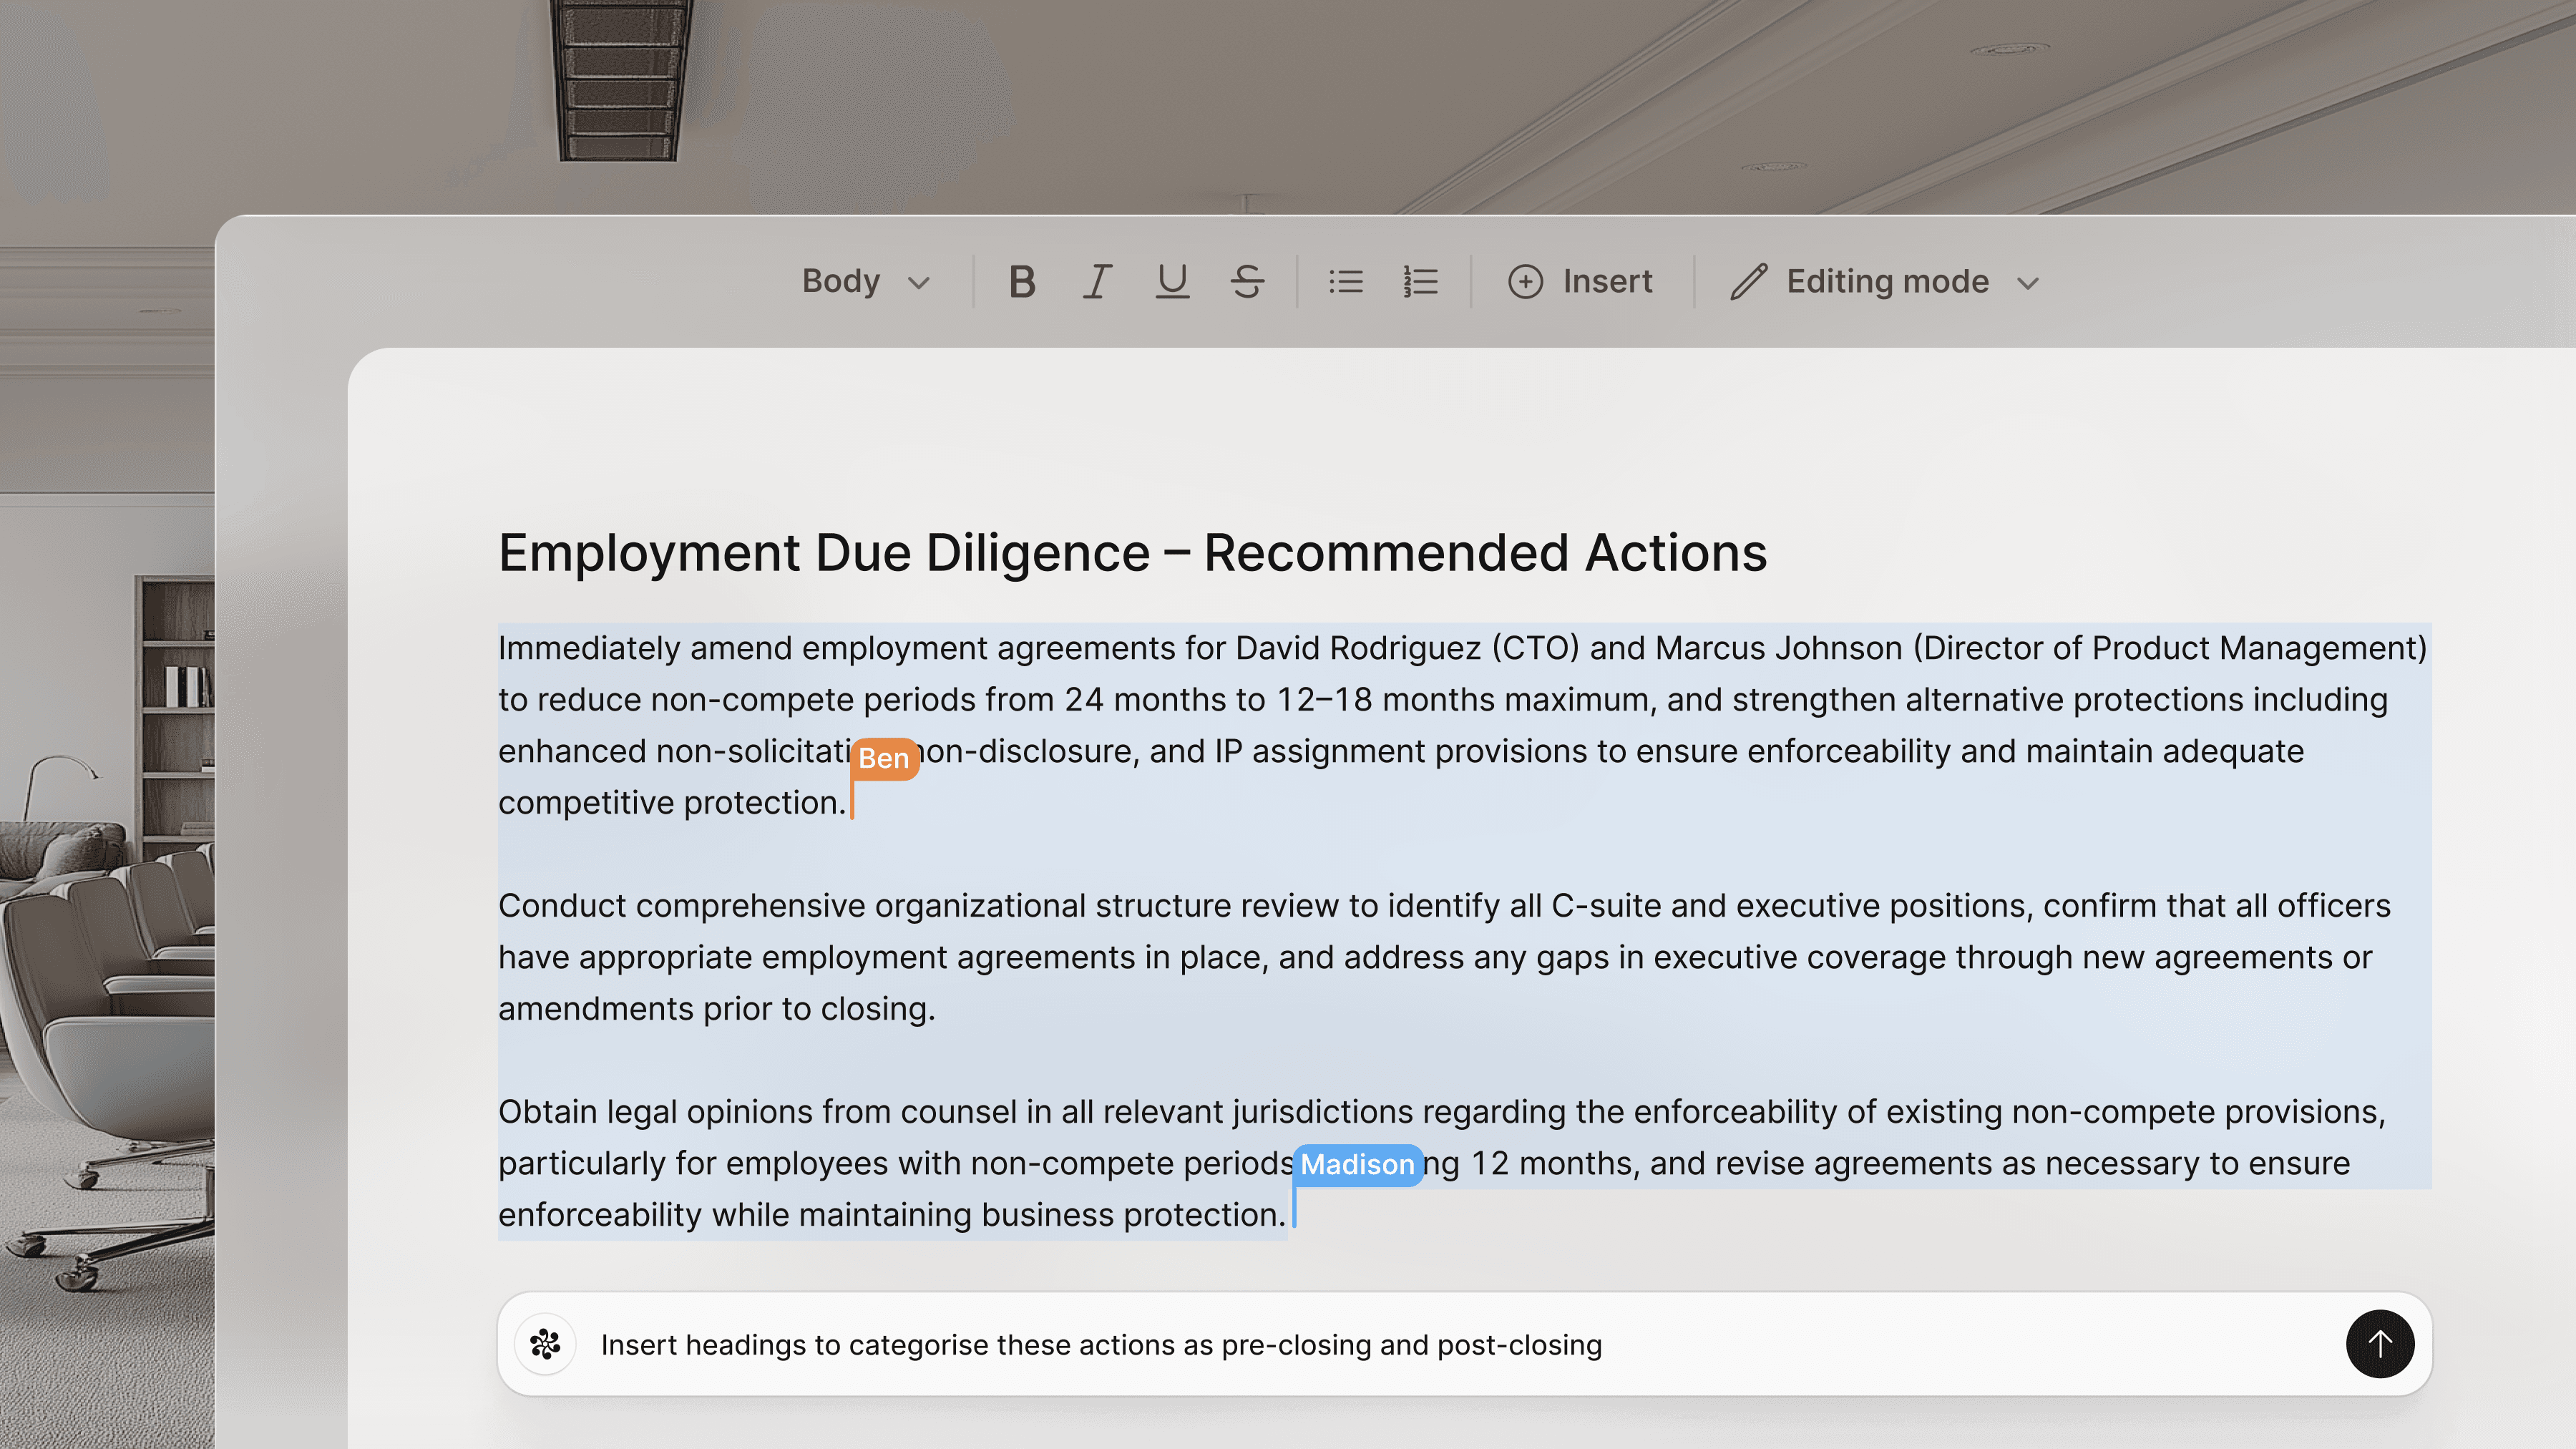Toggle underline formatting
This screenshot has width=2576, height=1449.
(1172, 281)
